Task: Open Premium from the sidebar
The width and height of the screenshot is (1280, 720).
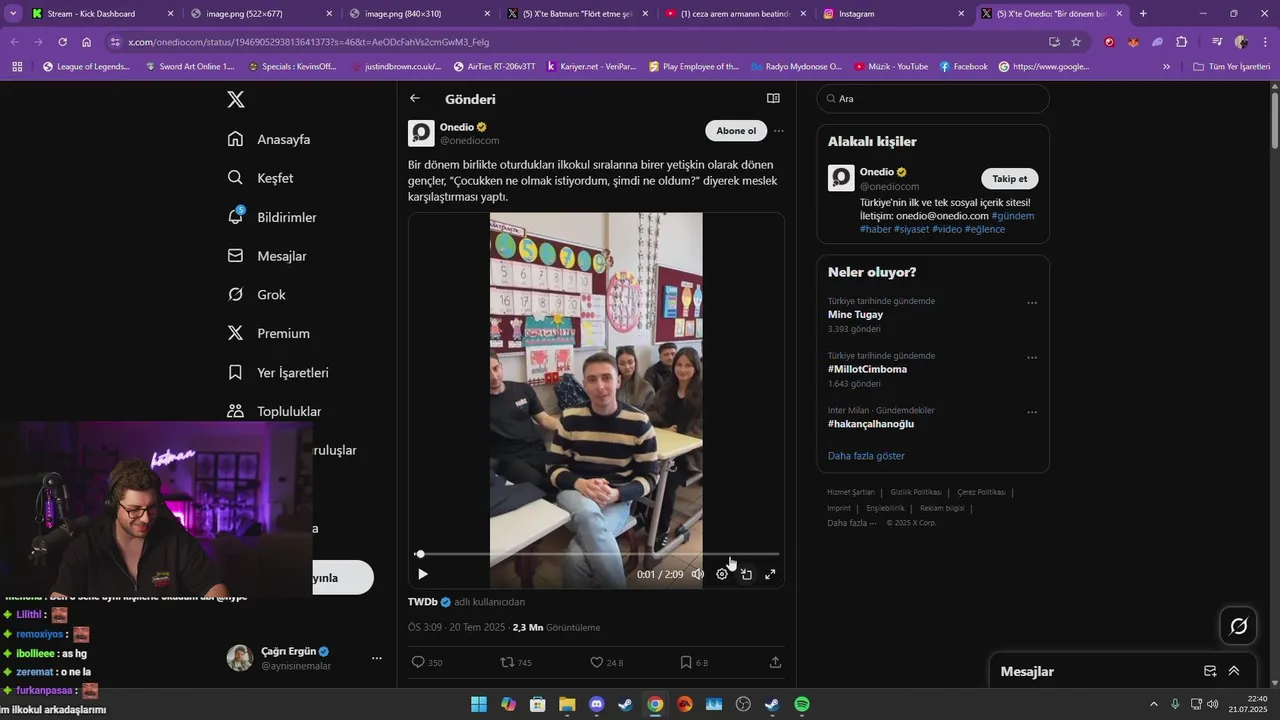Action: pyautogui.click(x=268, y=333)
